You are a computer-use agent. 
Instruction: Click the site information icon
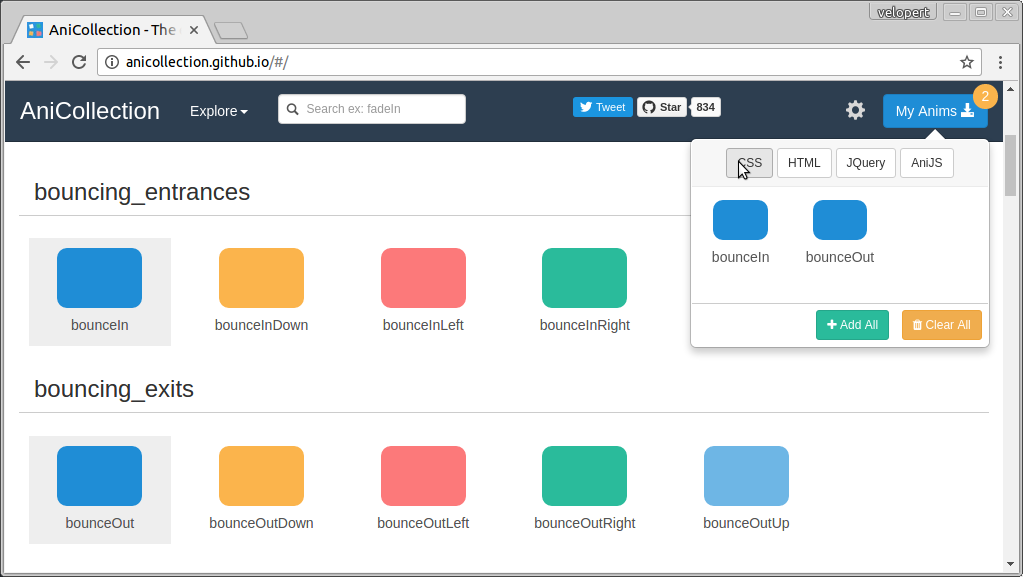[112, 62]
